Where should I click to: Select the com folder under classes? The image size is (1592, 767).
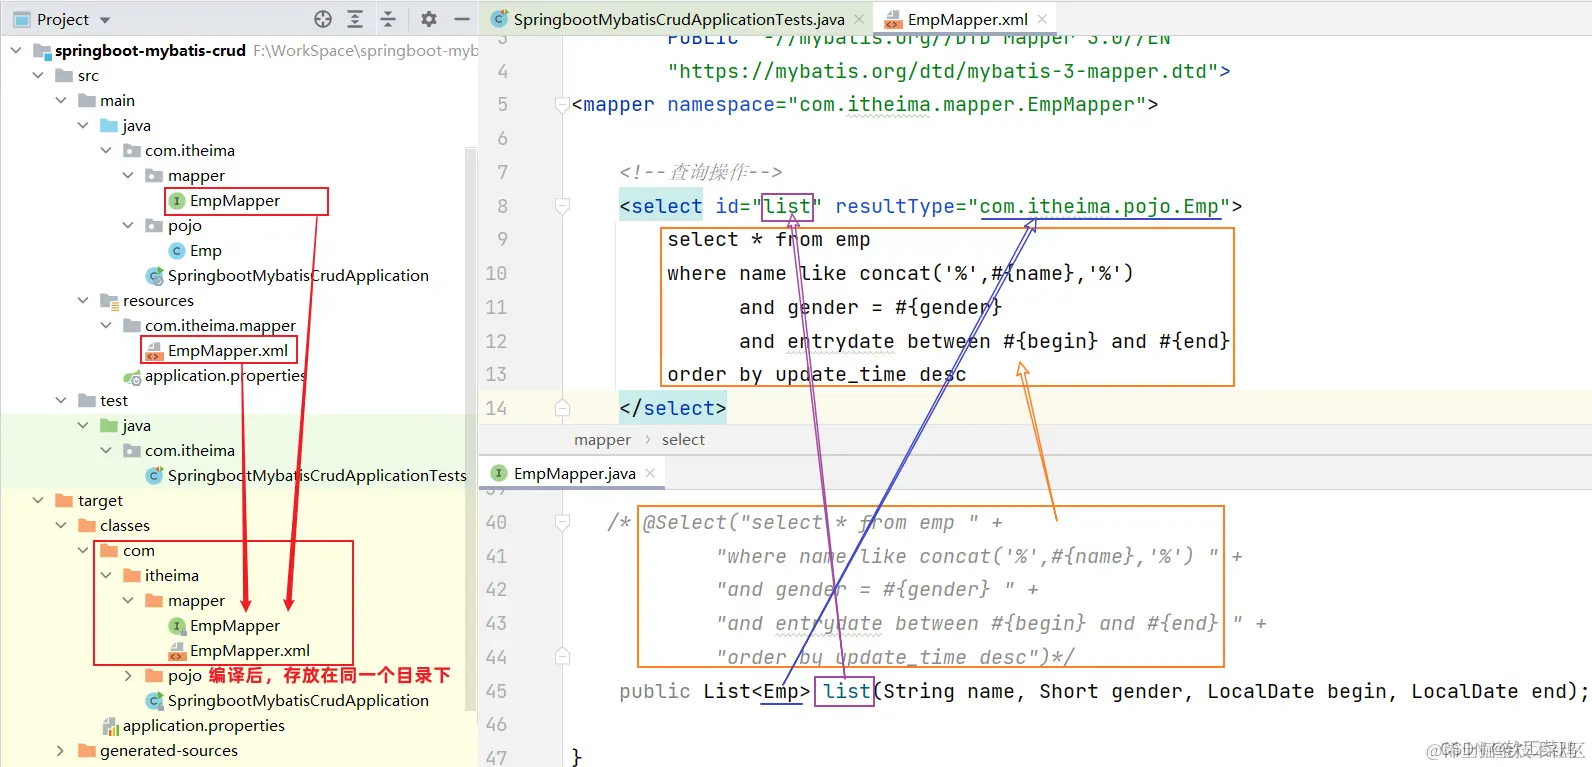138,550
